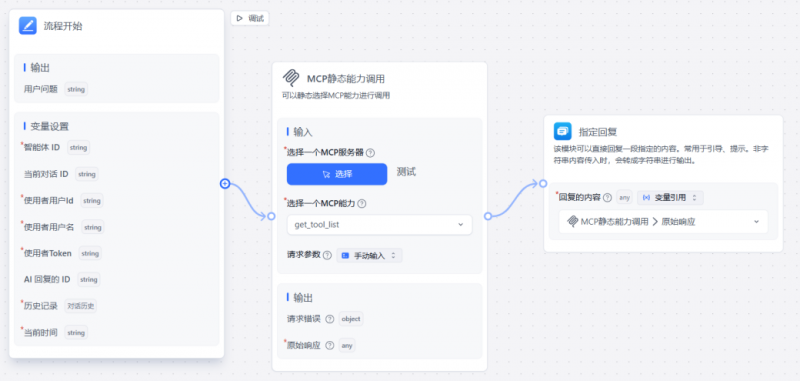Image resolution: width=800 pixels, height=381 pixels.
Task: Expand MCP静态能力调用 > 原始响应 variable dropdown
Action: click(663, 222)
